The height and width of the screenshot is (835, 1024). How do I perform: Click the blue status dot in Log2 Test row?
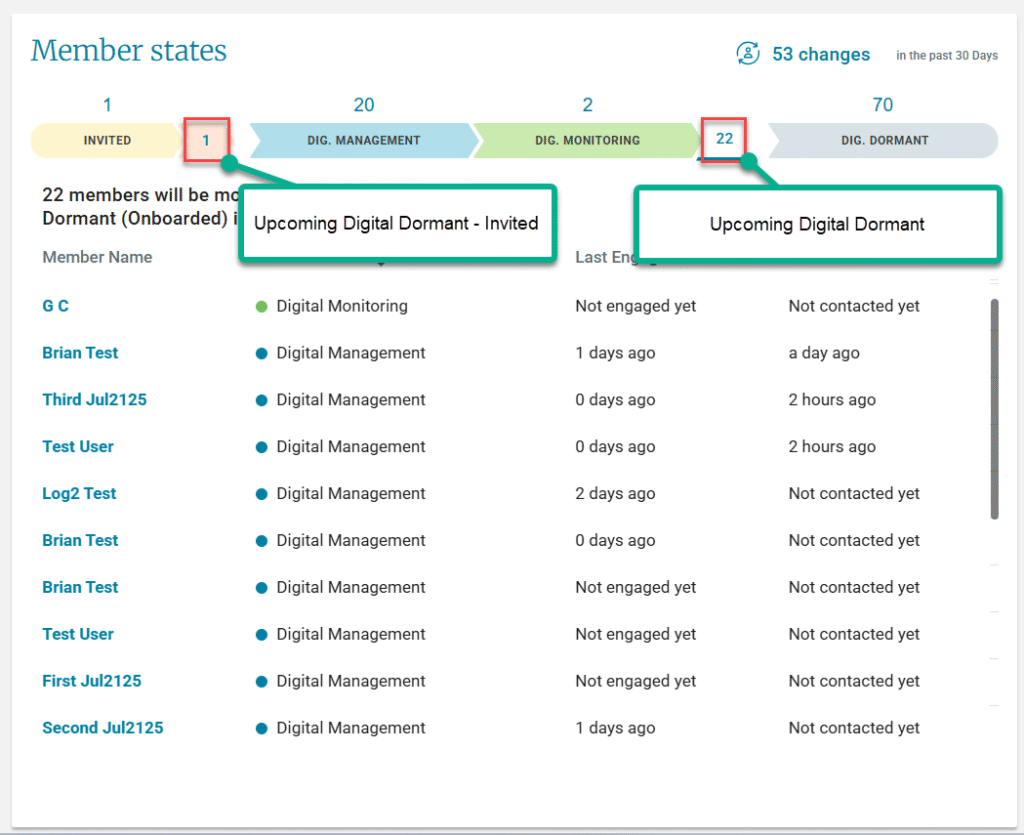coord(262,494)
